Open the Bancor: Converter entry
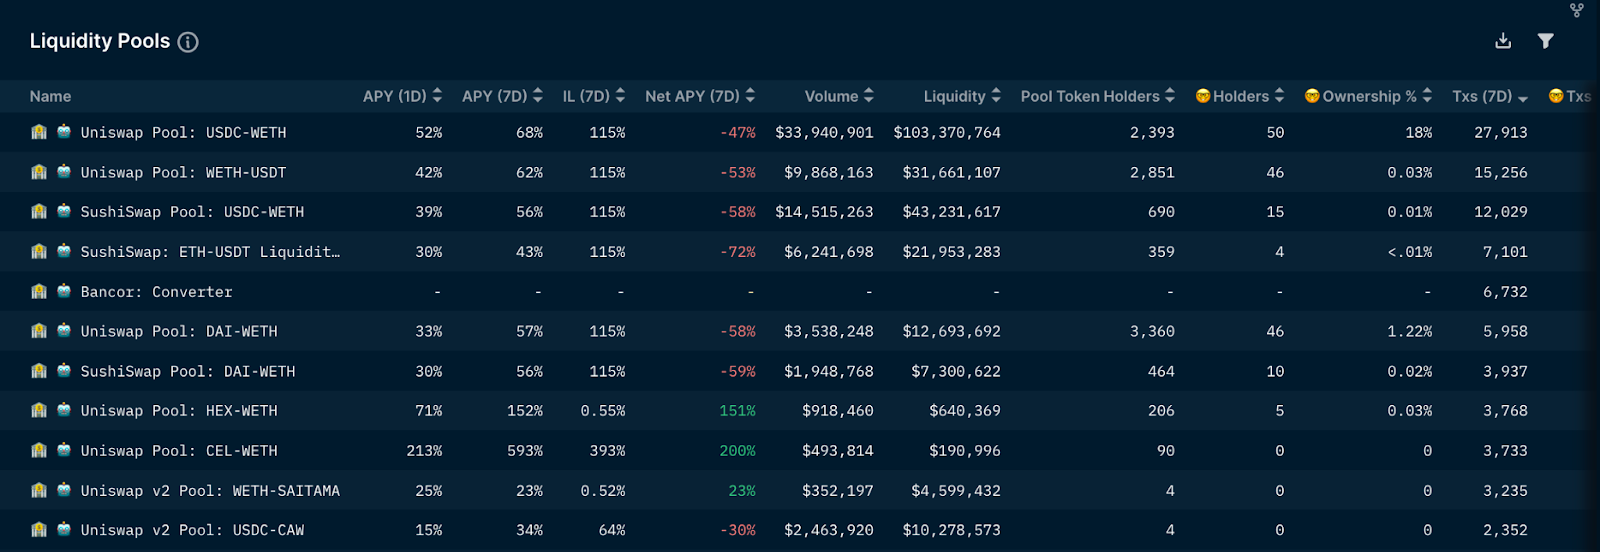 156,292
